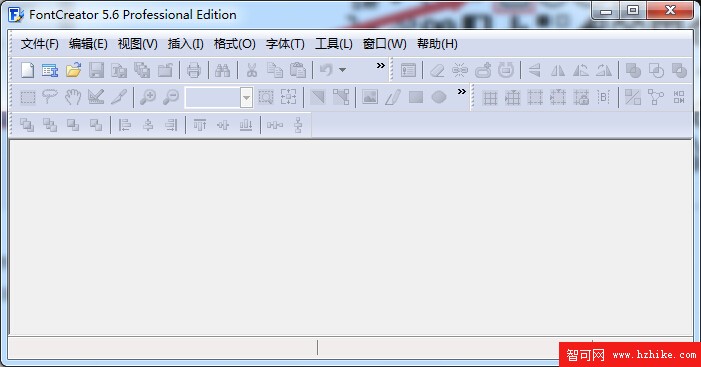Image resolution: width=701 pixels, height=367 pixels.
Task: Open the 窗口(W) menu
Action: click(x=384, y=44)
